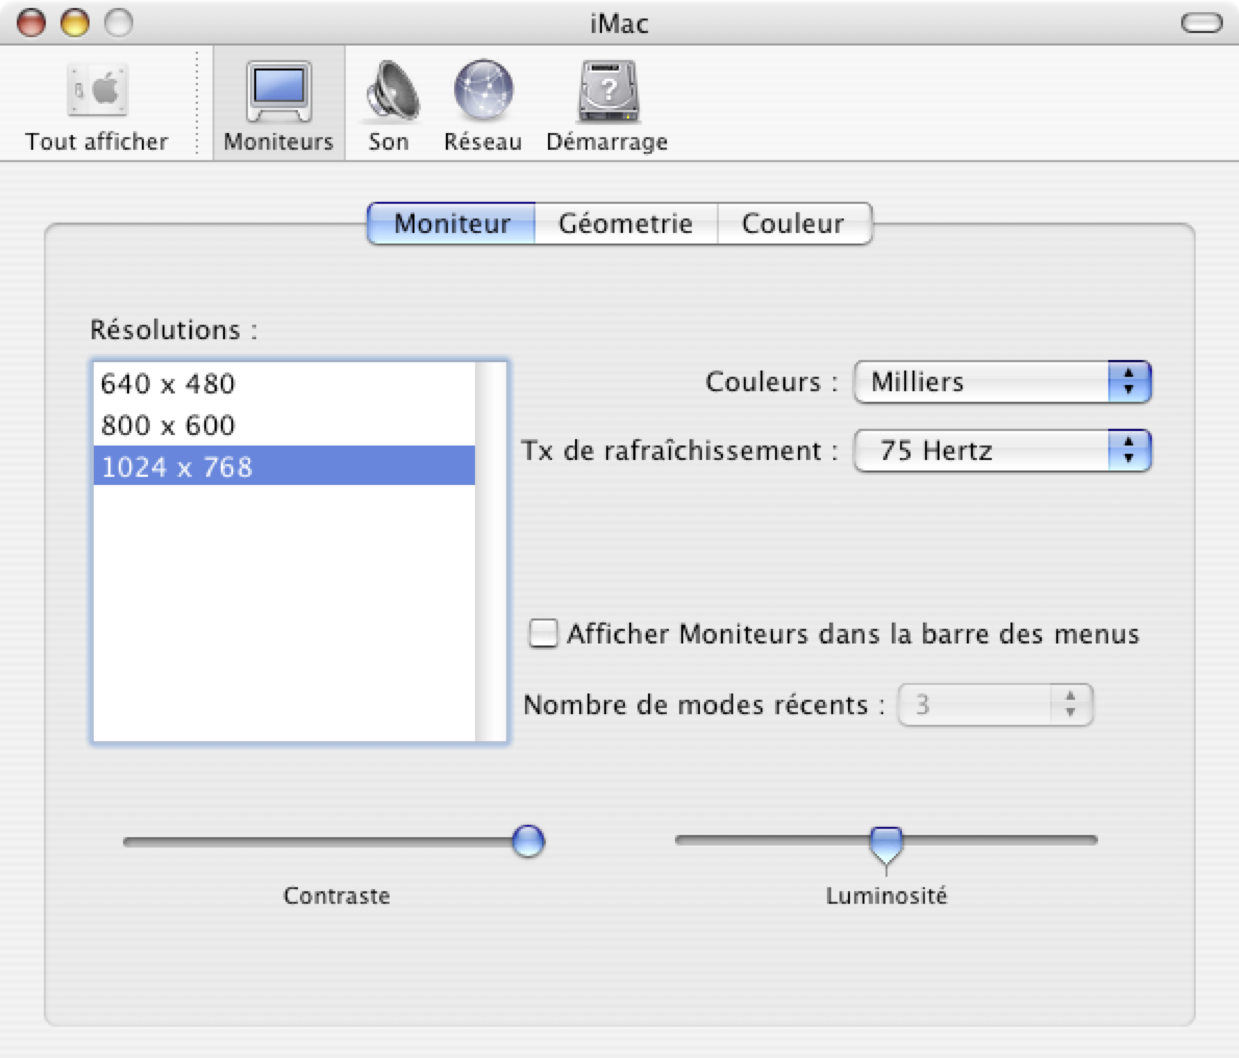
Task: Open Tout afficher preferences
Action: click(x=97, y=106)
